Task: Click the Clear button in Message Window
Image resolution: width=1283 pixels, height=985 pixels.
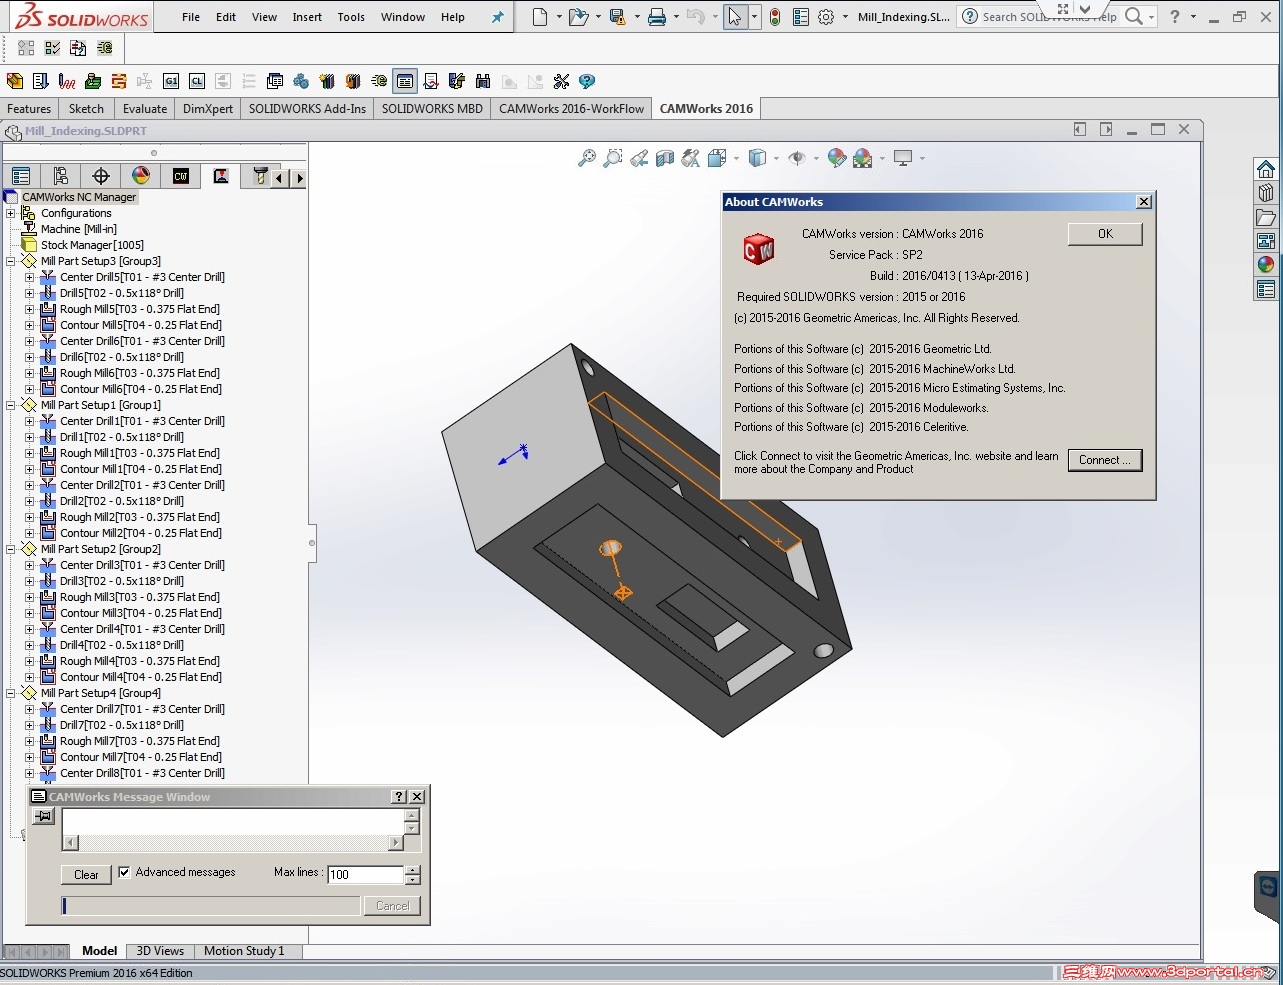Action: click(x=86, y=875)
